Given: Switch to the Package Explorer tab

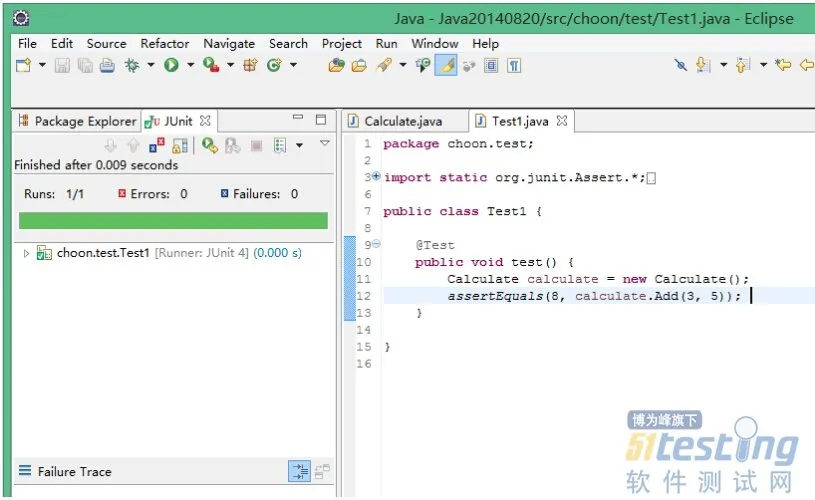Looking at the screenshot, I should coord(77,121).
